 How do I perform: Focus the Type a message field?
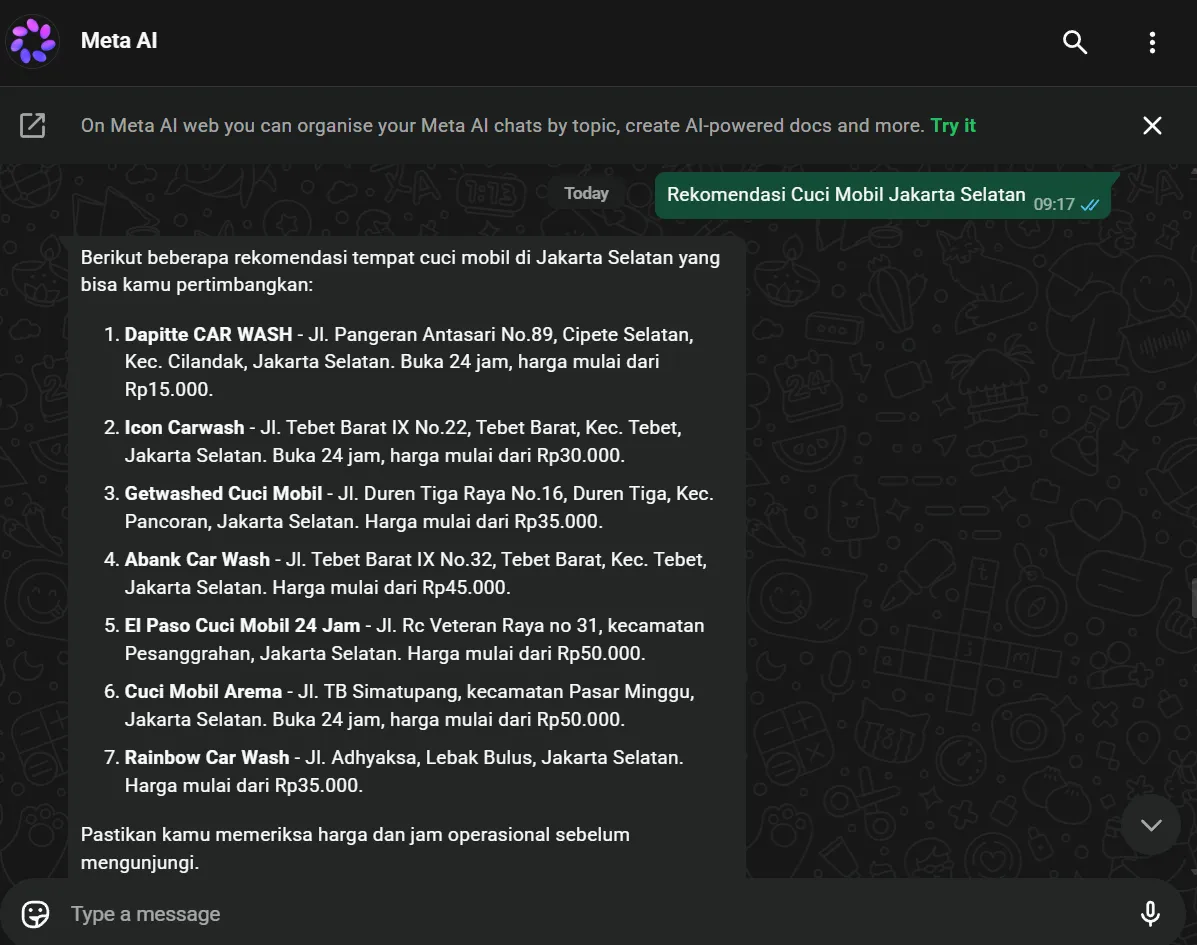(595, 914)
